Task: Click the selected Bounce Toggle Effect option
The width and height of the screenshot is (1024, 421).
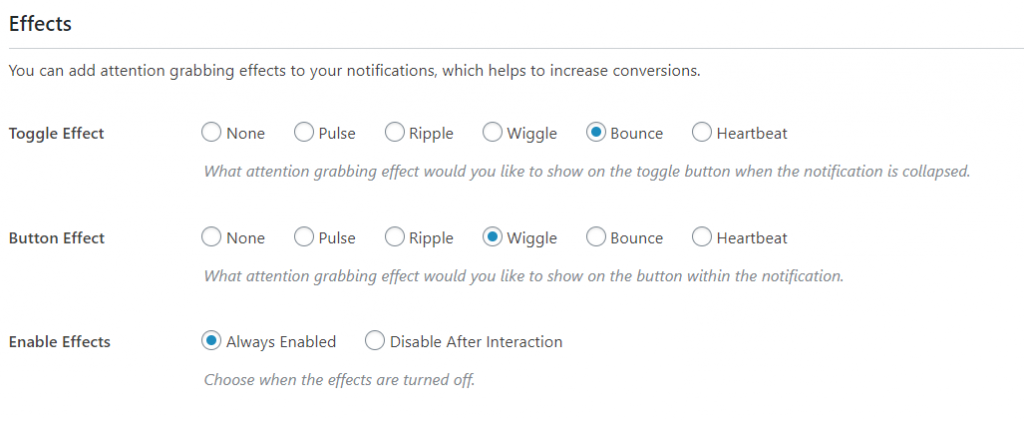Action: [x=596, y=133]
